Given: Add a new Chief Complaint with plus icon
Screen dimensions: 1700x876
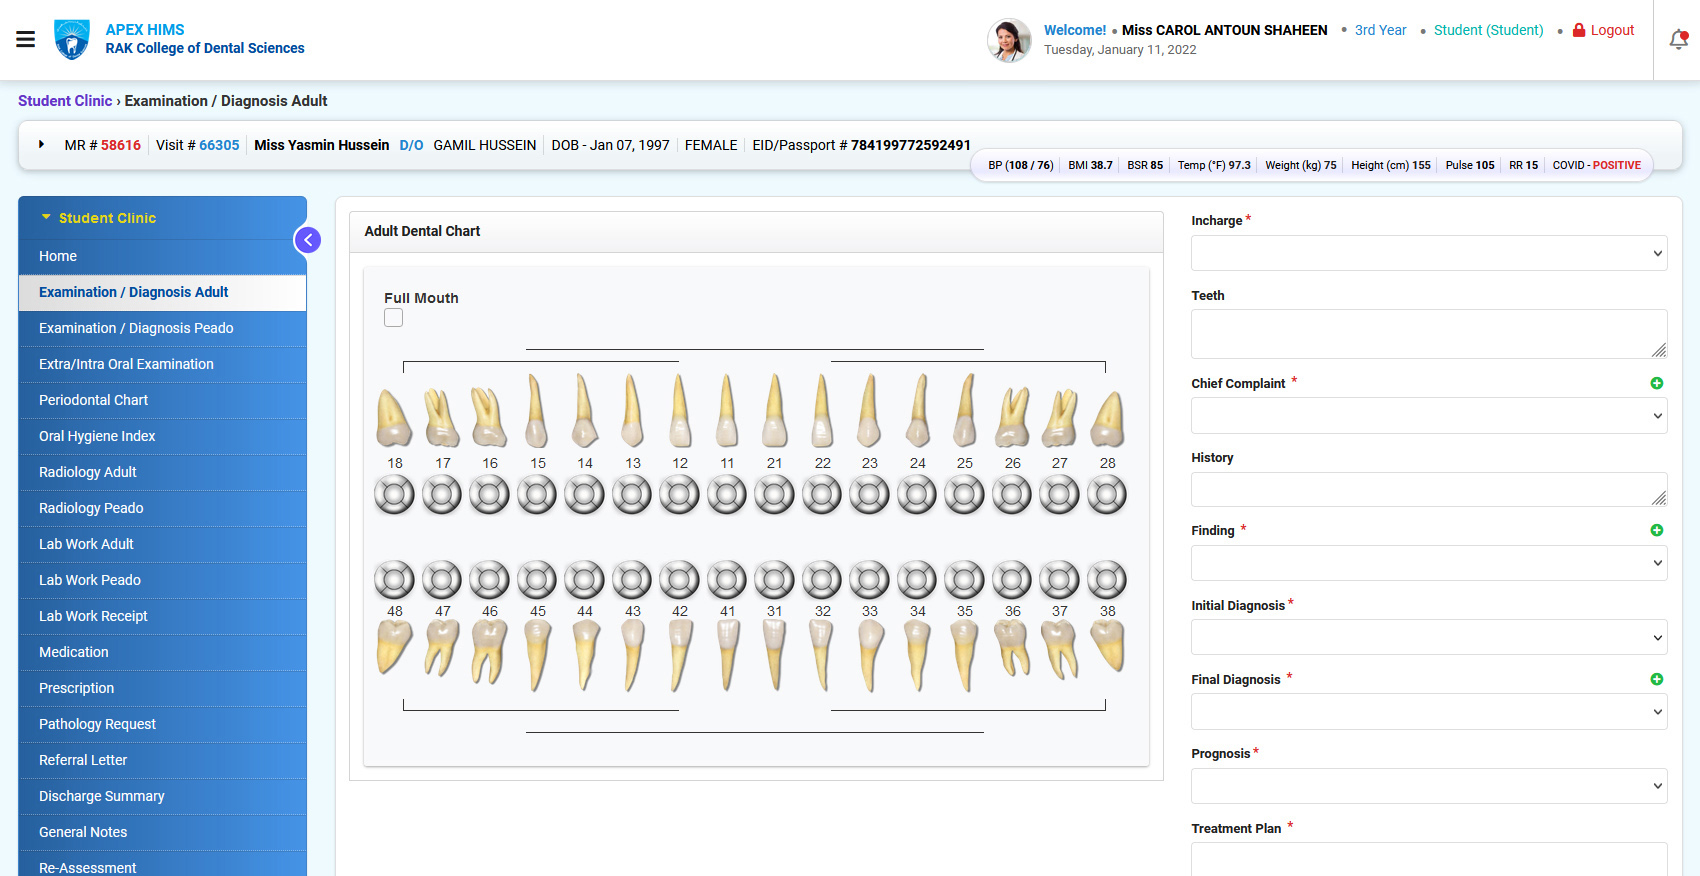Looking at the screenshot, I should point(1657,383).
